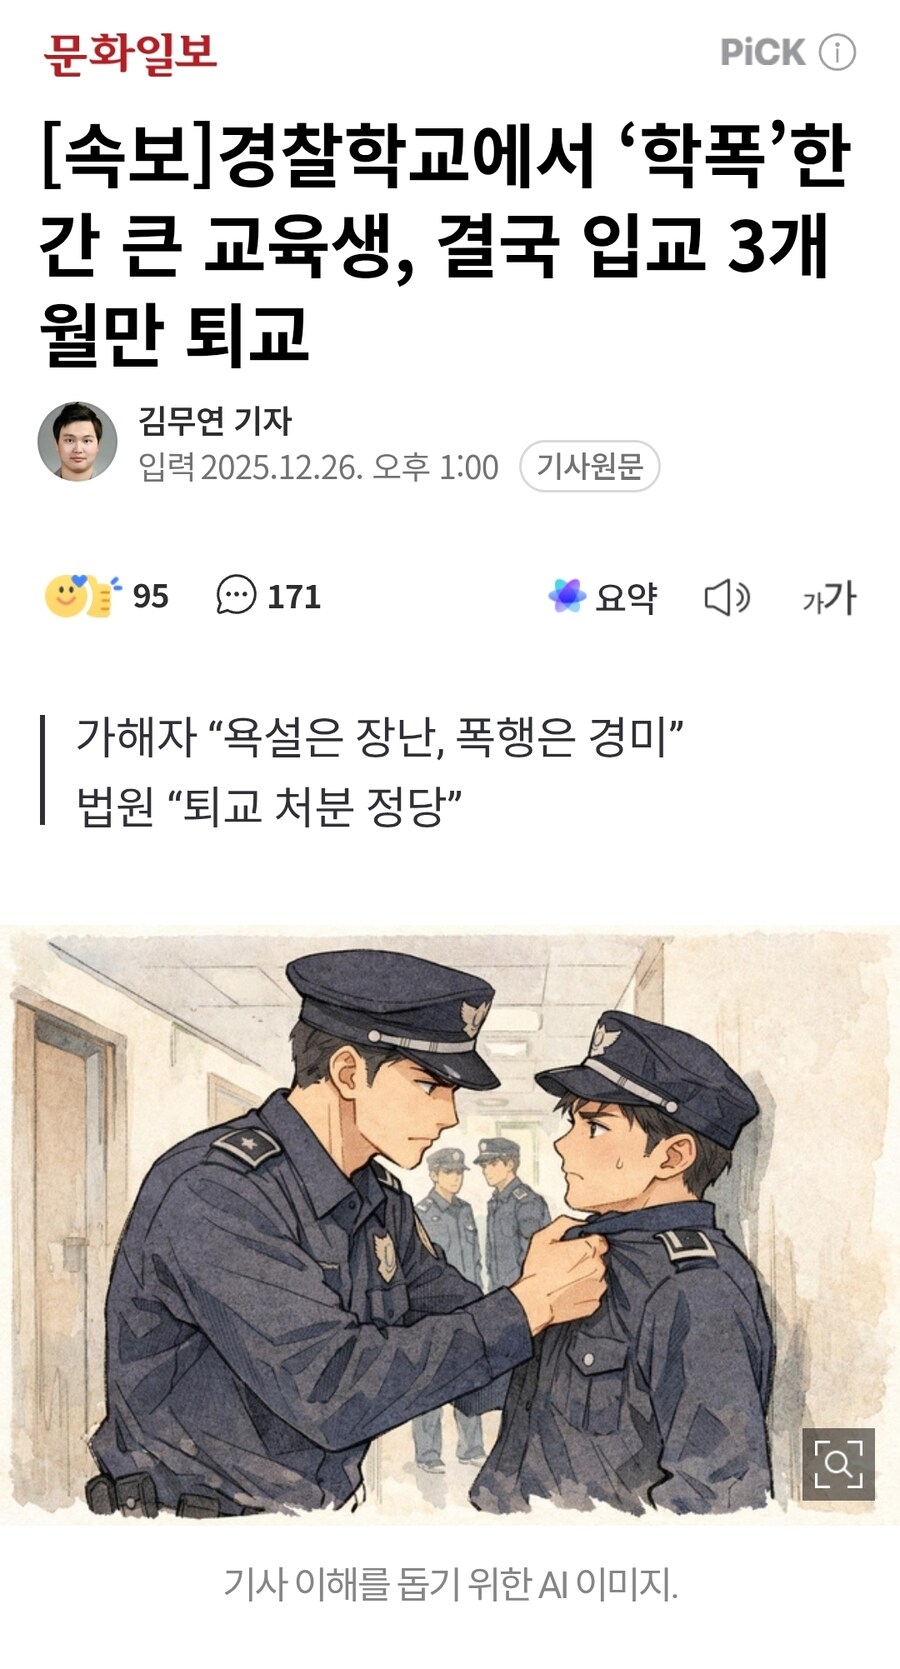Enlarge image using magnifier icon
The image size is (900, 1669).
(x=838, y=1464)
